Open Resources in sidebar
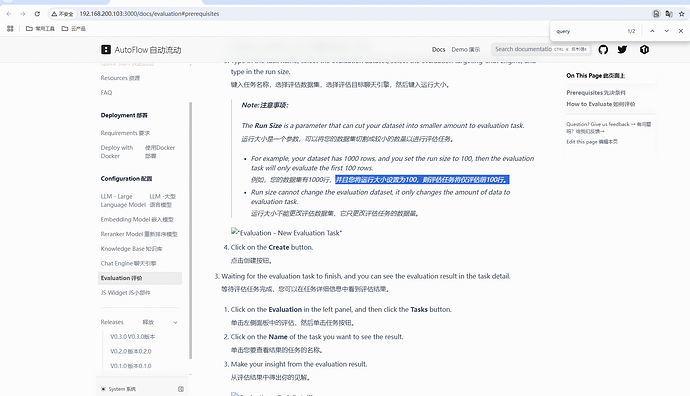Image resolution: width=690 pixels, height=396 pixels. (120, 78)
